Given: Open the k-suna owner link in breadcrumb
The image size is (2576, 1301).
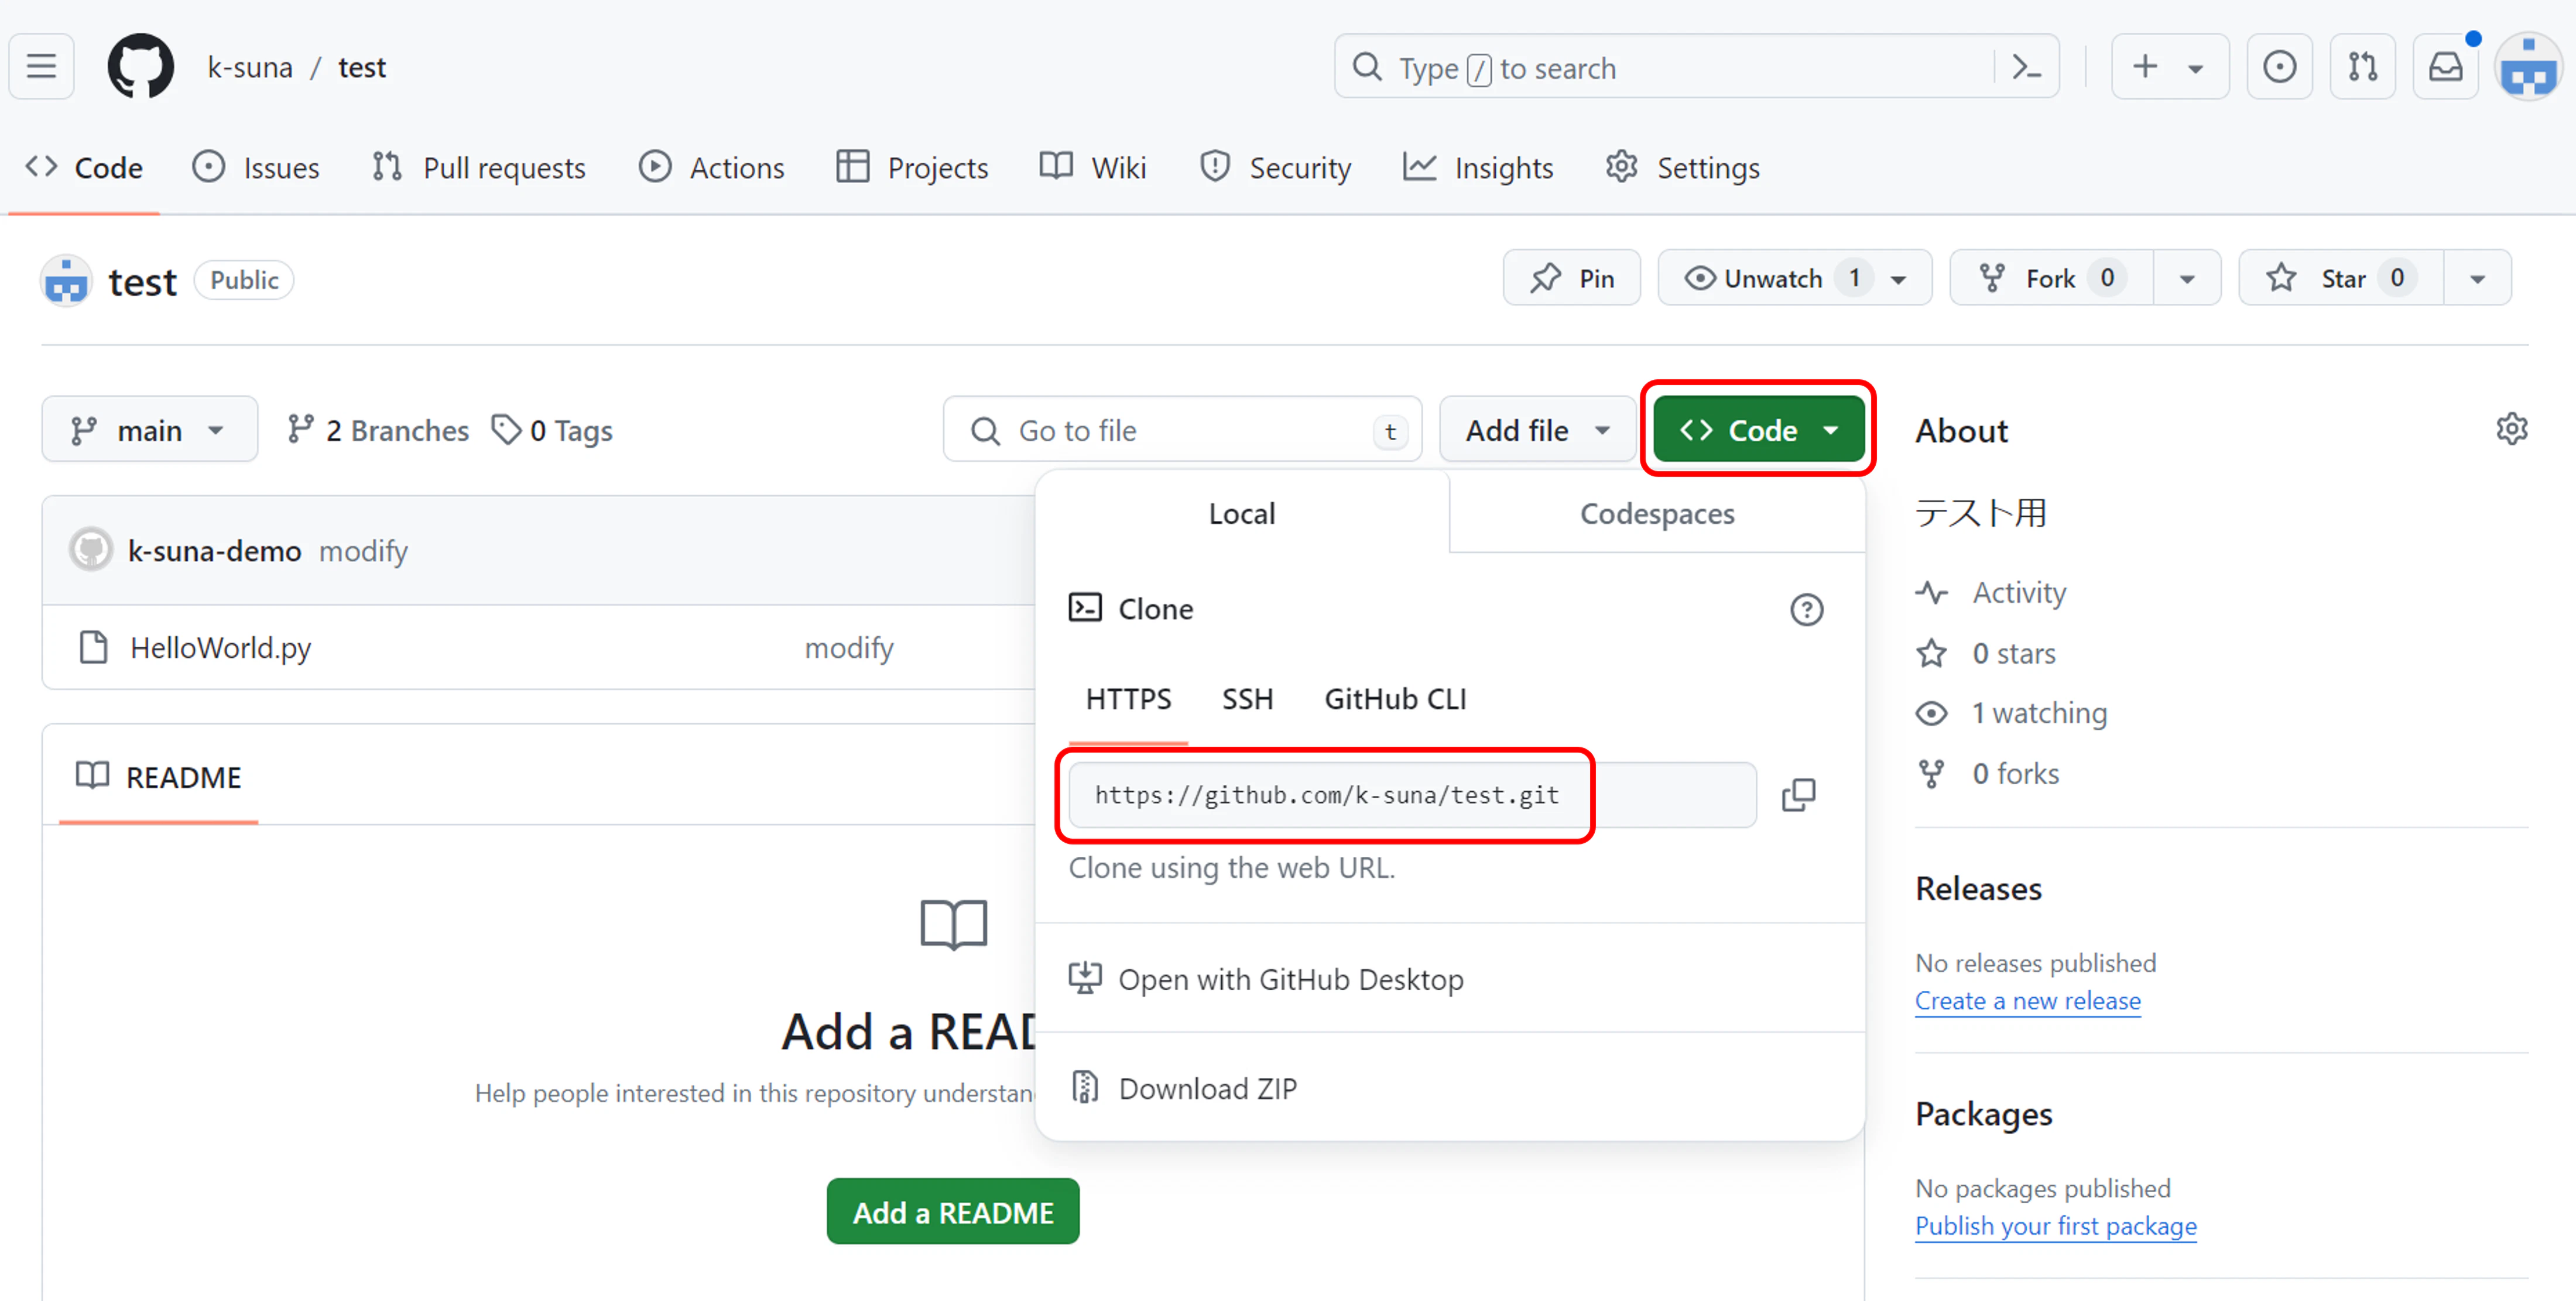Looking at the screenshot, I should coord(250,67).
